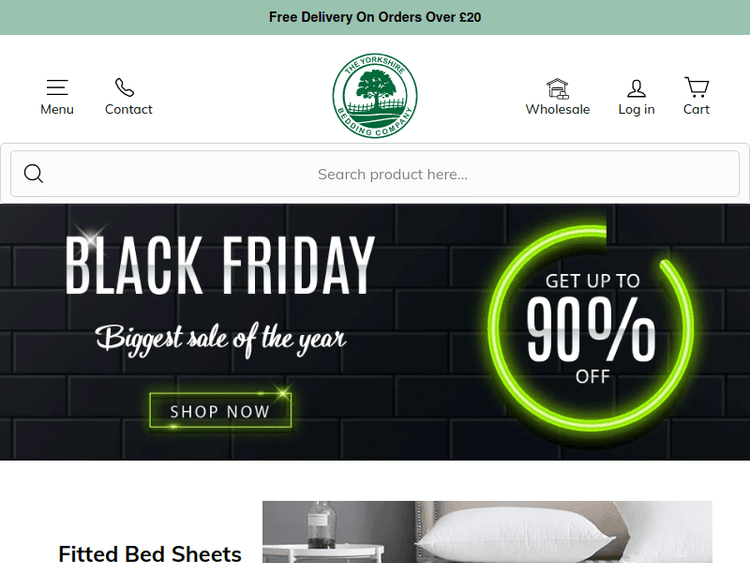Open the Fitted Bed Sheets heading
750x563 pixels.
(x=150, y=553)
